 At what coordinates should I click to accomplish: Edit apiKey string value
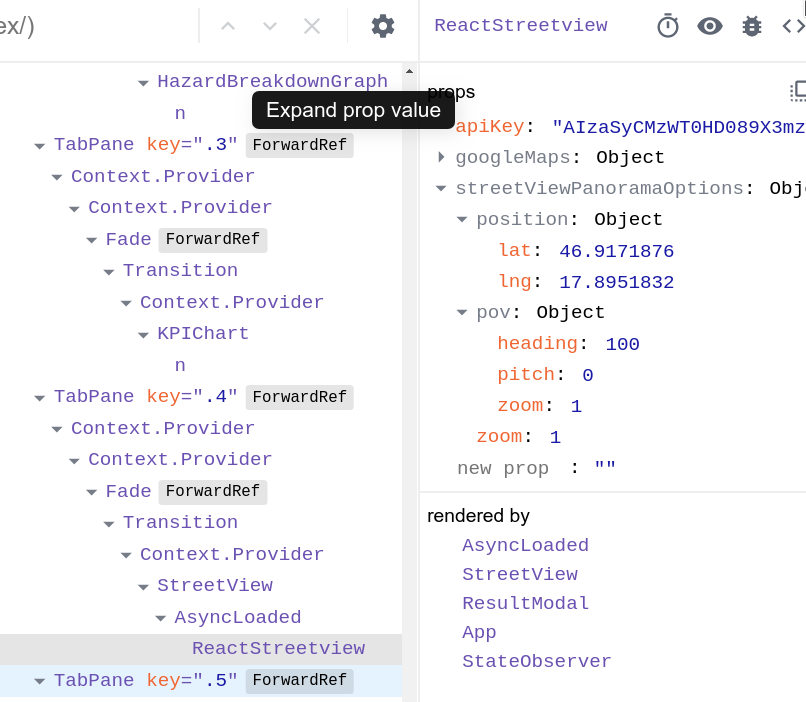[x=679, y=127]
